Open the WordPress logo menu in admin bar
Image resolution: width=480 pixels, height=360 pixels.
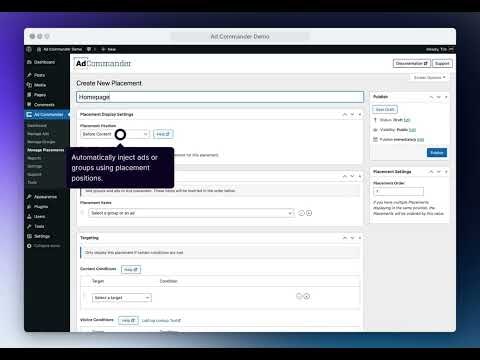(x=29, y=49)
